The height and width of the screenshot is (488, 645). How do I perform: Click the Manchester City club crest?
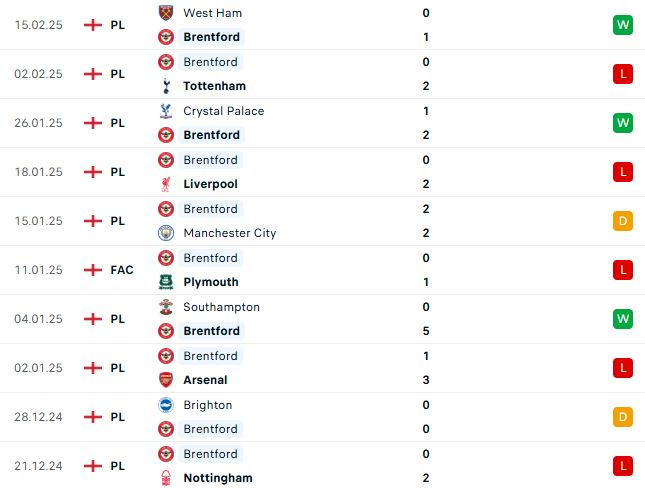click(166, 233)
